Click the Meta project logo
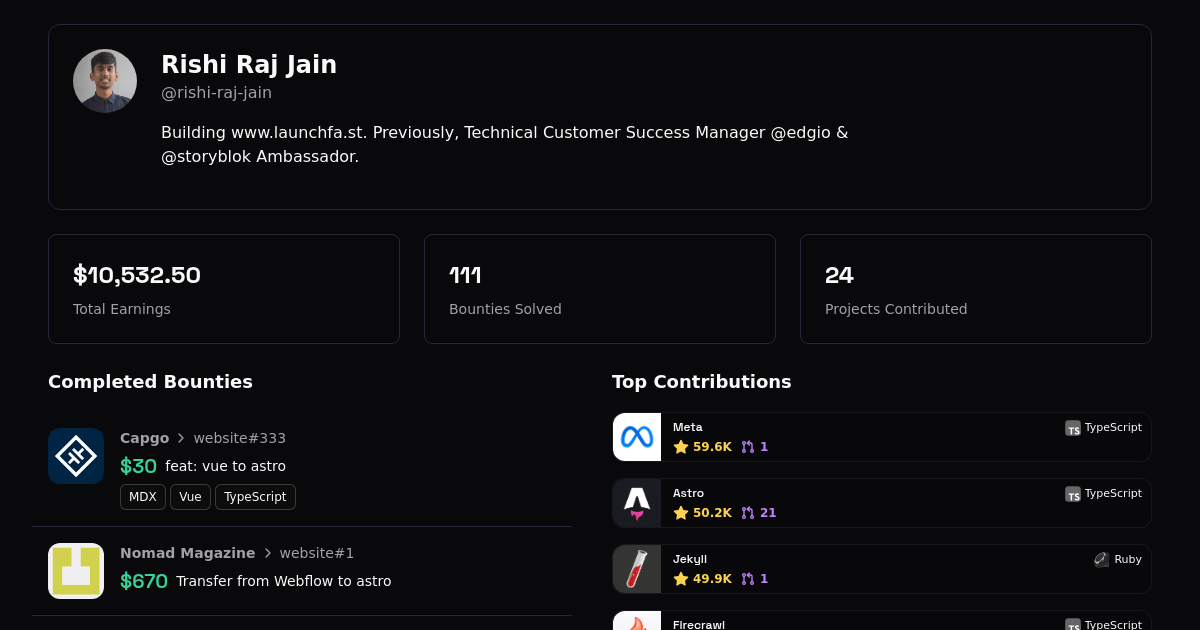 (637, 437)
